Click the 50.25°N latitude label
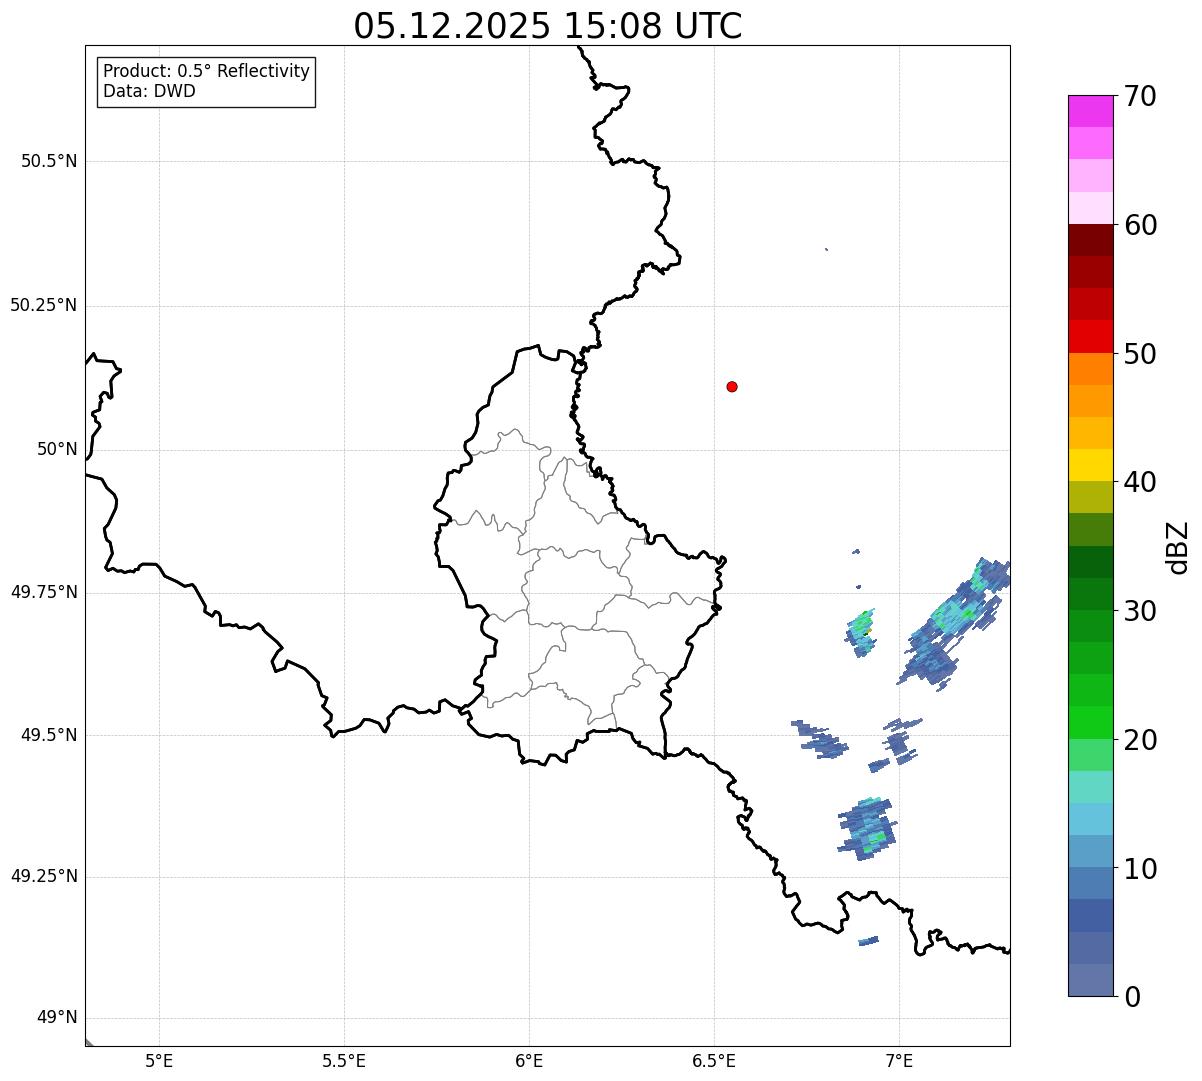The width and height of the screenshot is (1202, 1081). [x=44, y=305]
